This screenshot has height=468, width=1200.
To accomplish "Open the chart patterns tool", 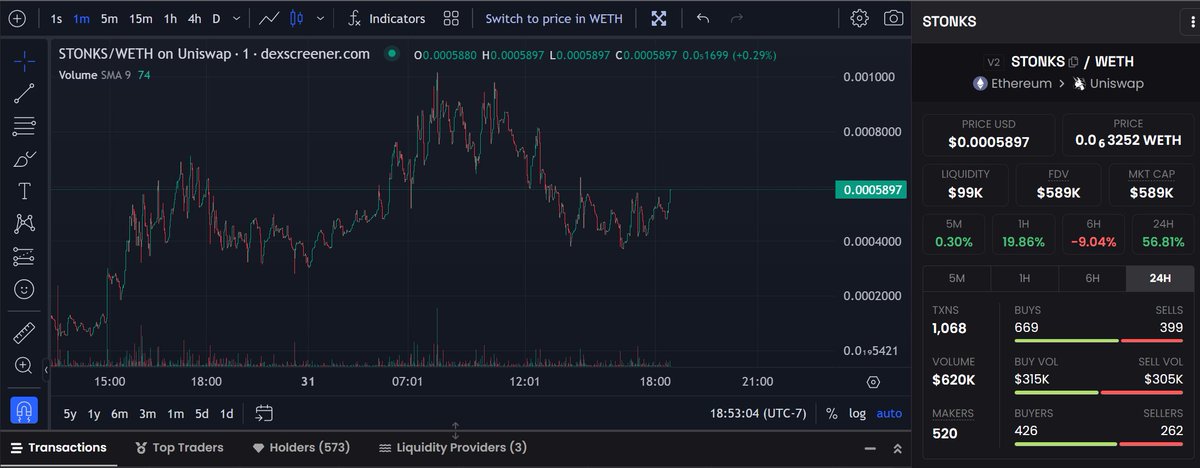I will pyautogui.click(x=25, y=224).
